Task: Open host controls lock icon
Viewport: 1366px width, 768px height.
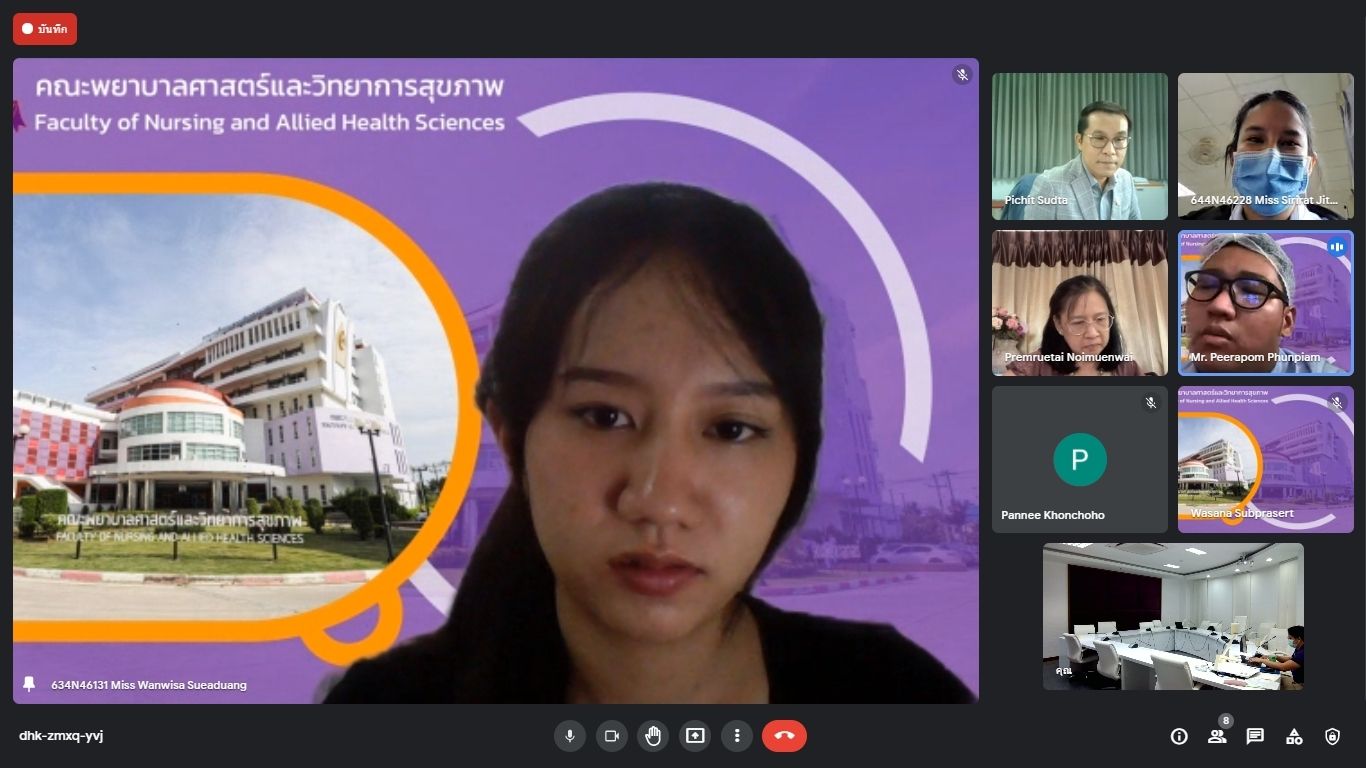Action: coord(1332,736)
